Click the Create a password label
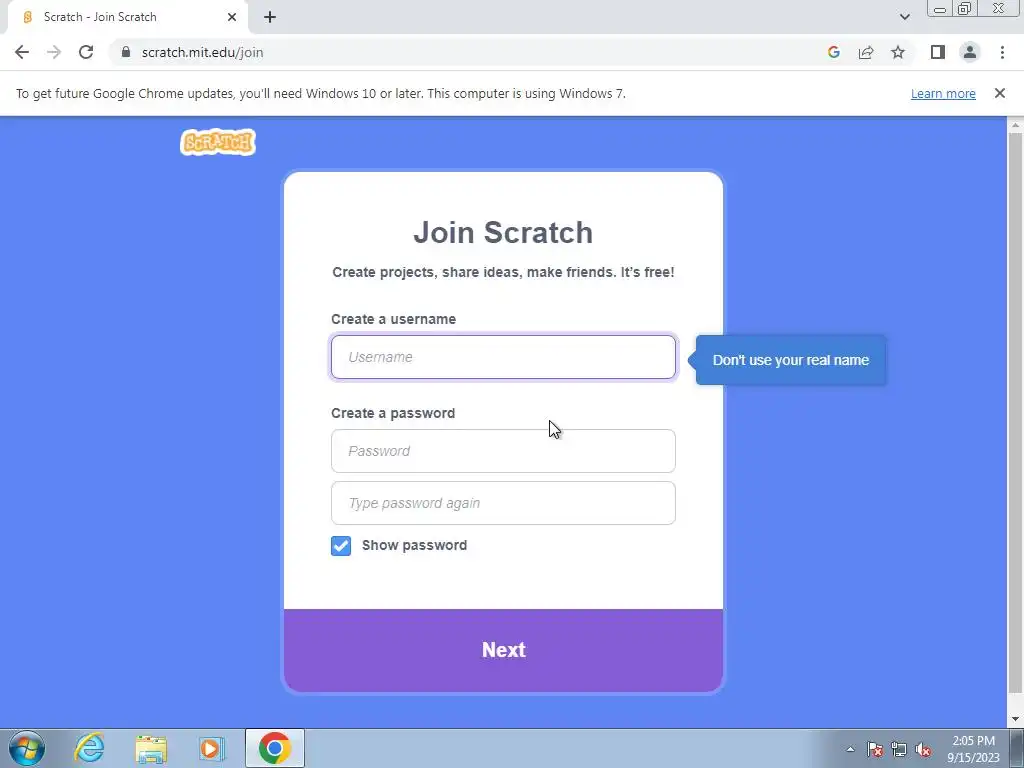 click(392, 413)
